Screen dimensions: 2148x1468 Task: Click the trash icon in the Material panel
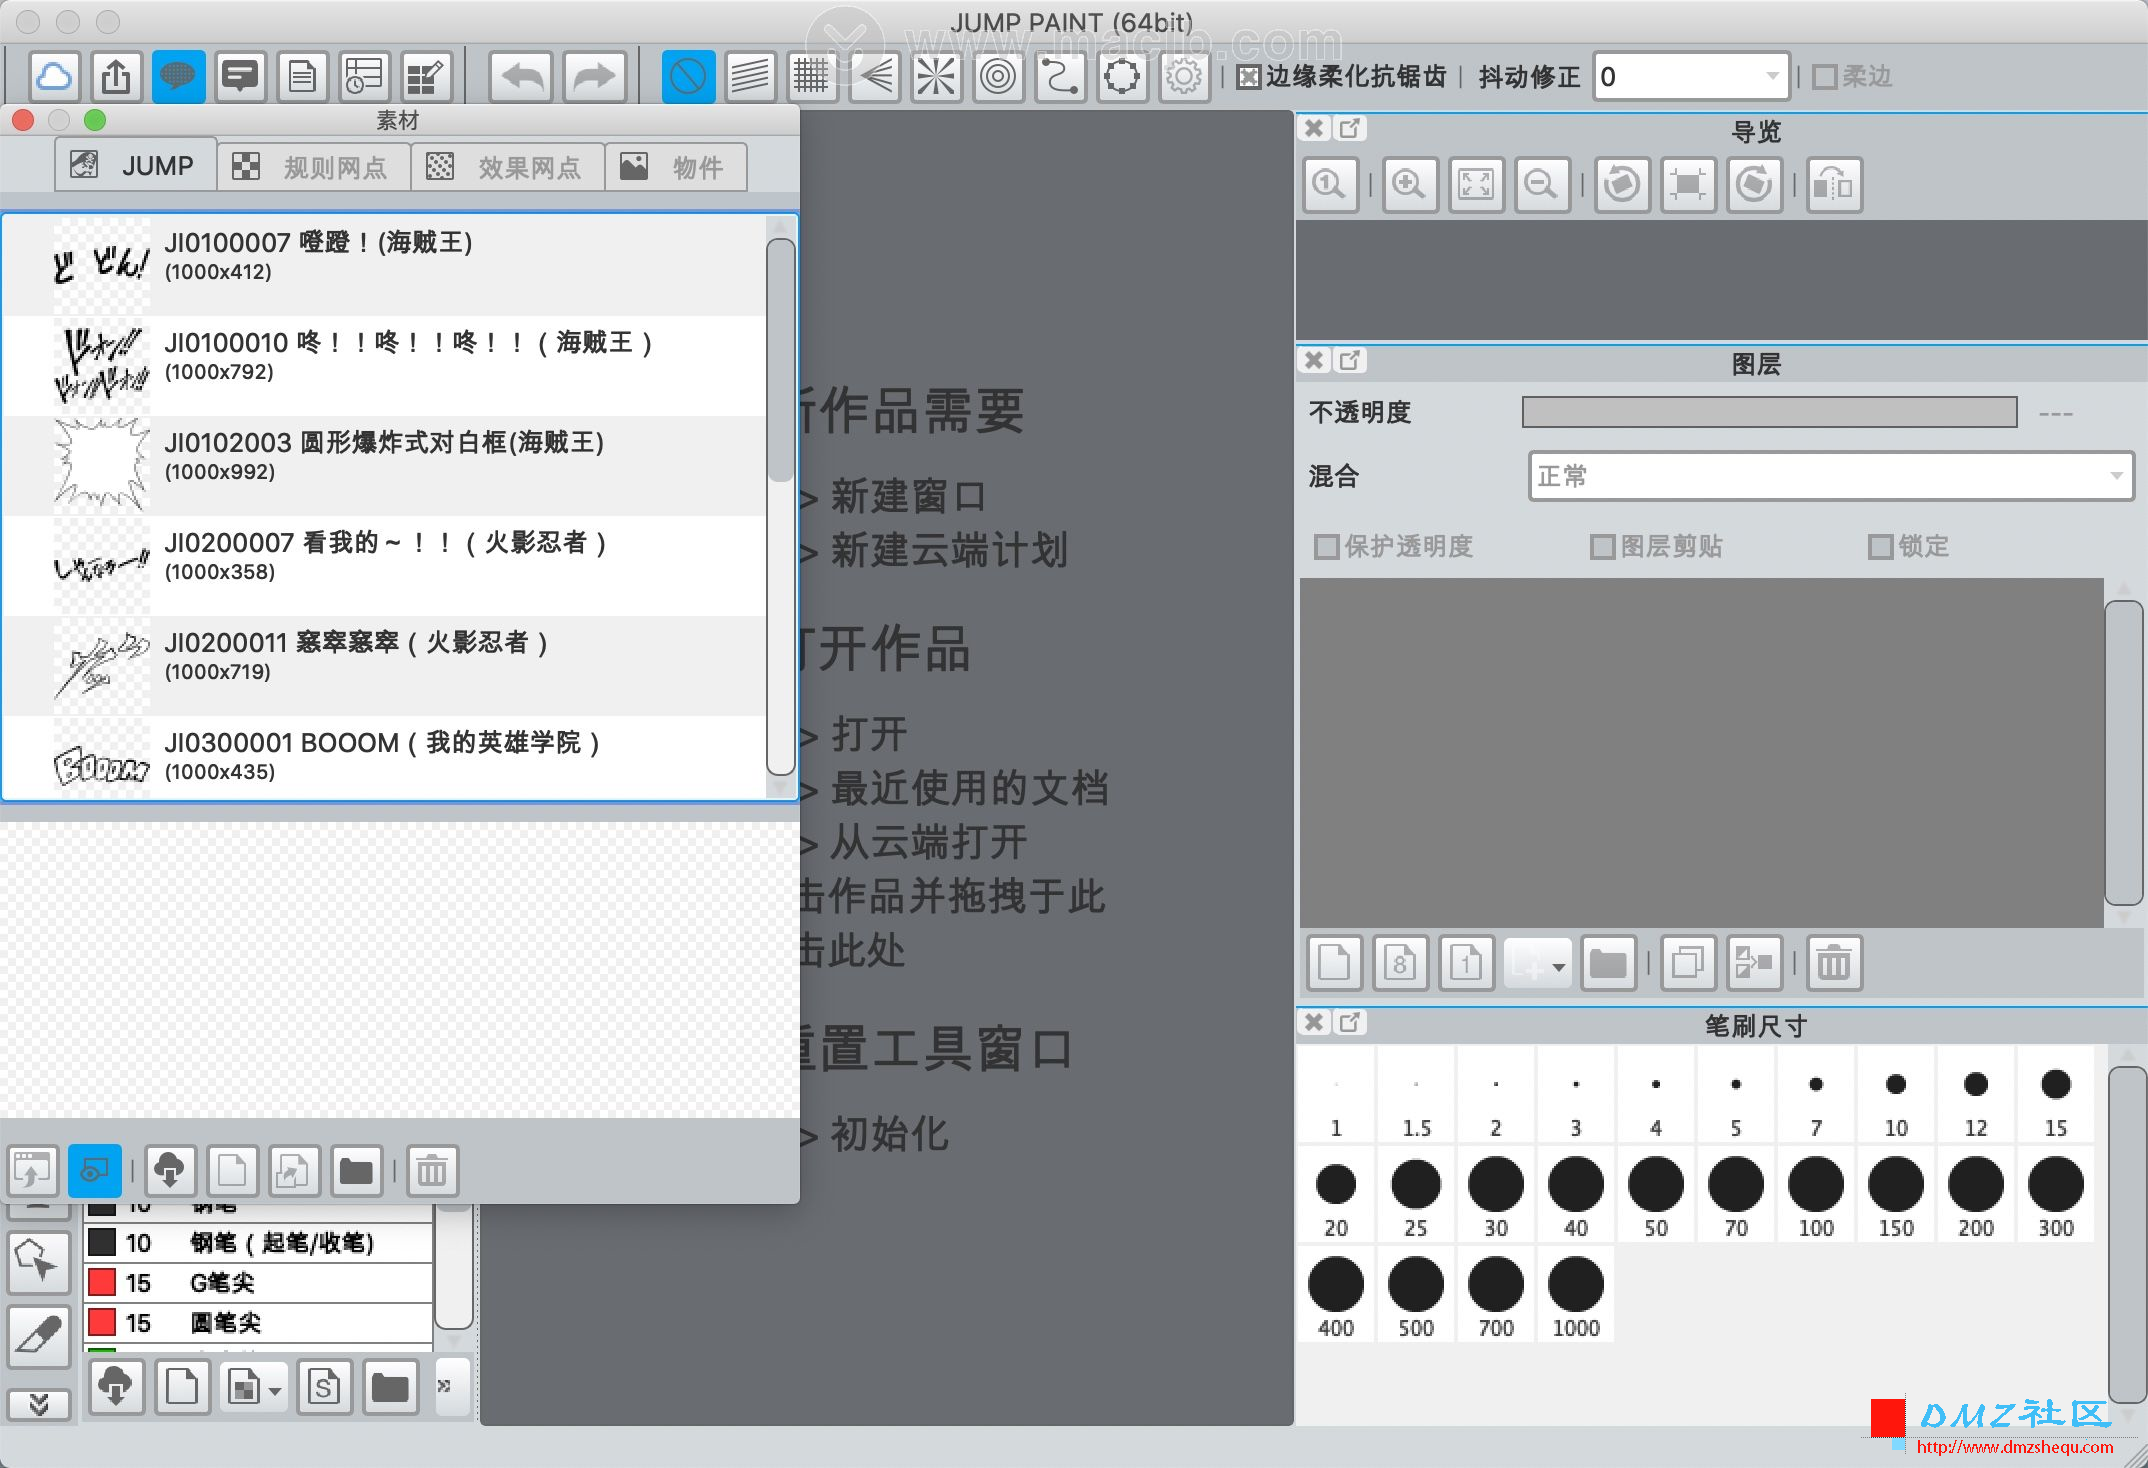pos(432,1171)
